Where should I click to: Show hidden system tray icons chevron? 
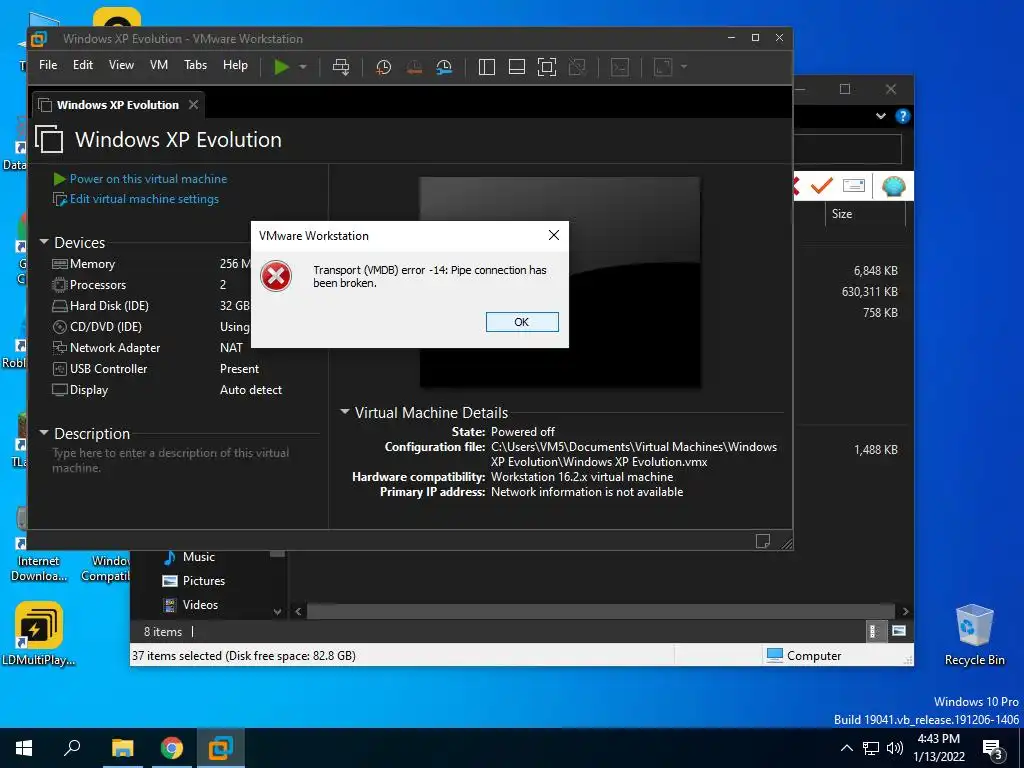[846, 748]
